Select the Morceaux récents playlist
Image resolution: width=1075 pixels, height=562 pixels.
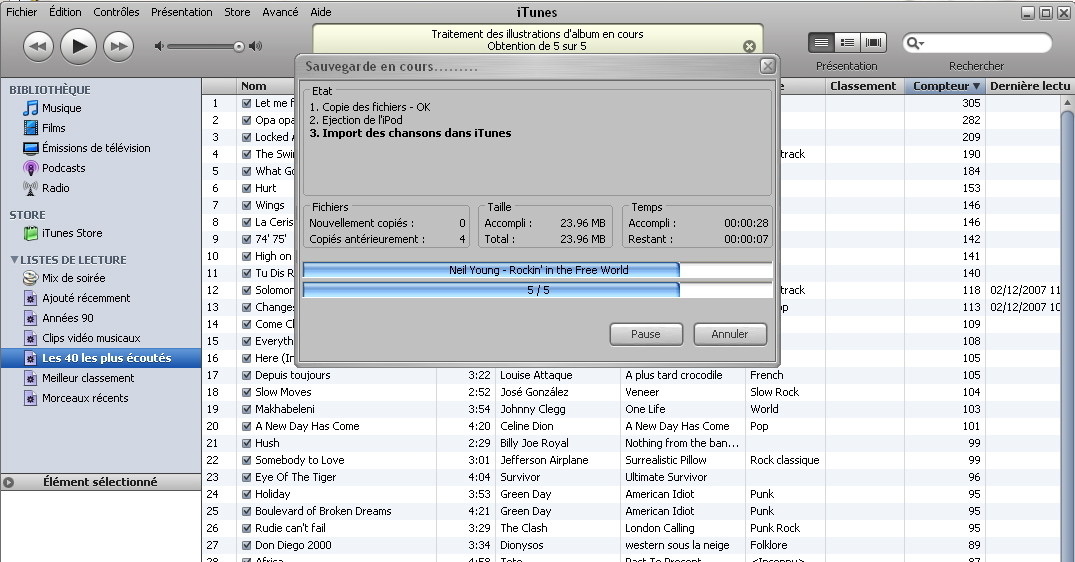pos(85,398)
